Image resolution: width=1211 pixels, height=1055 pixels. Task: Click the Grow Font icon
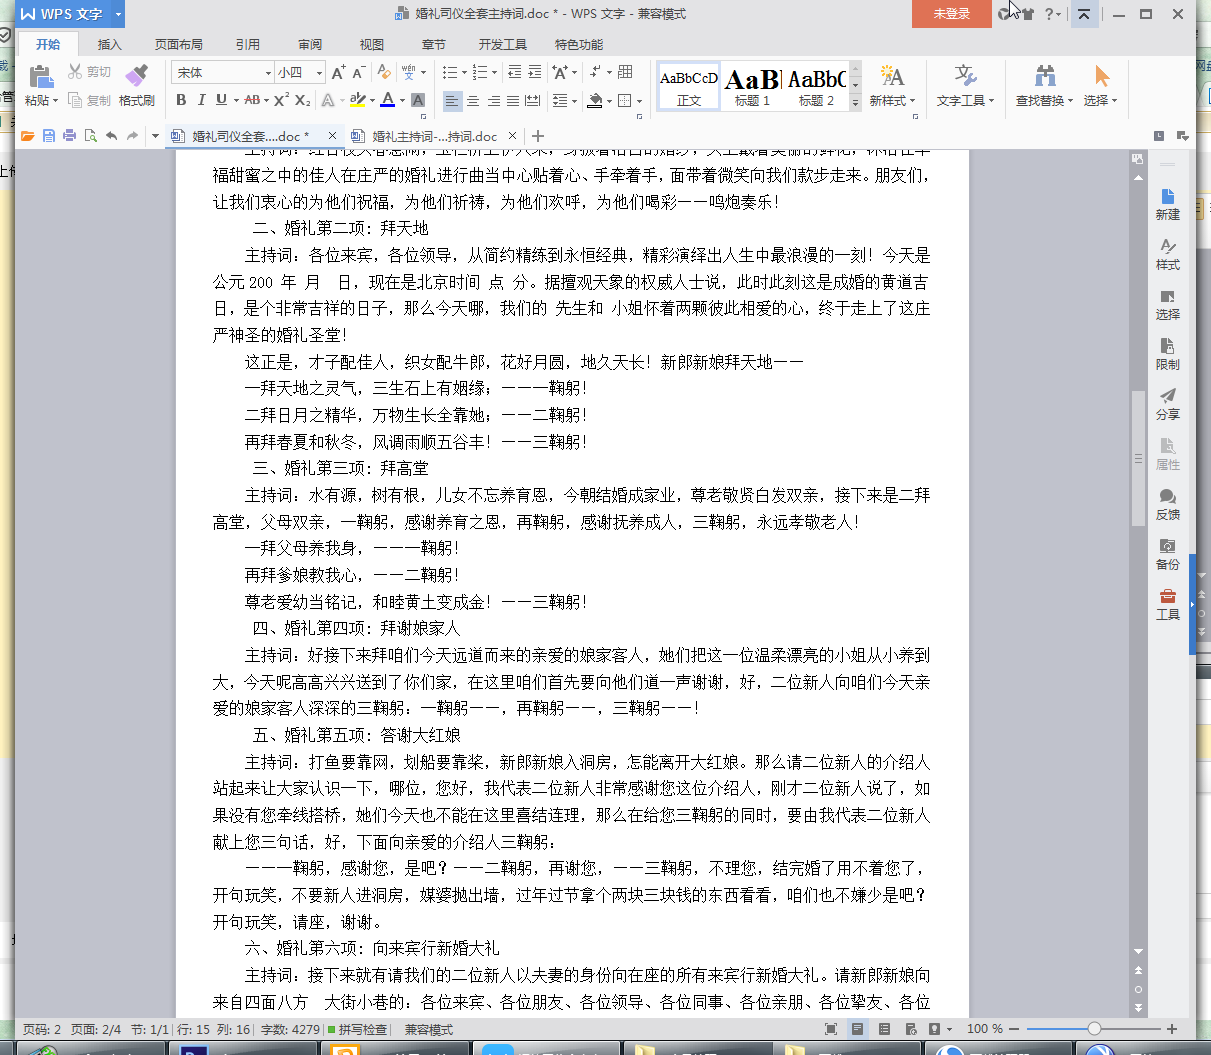pos(338,72)
